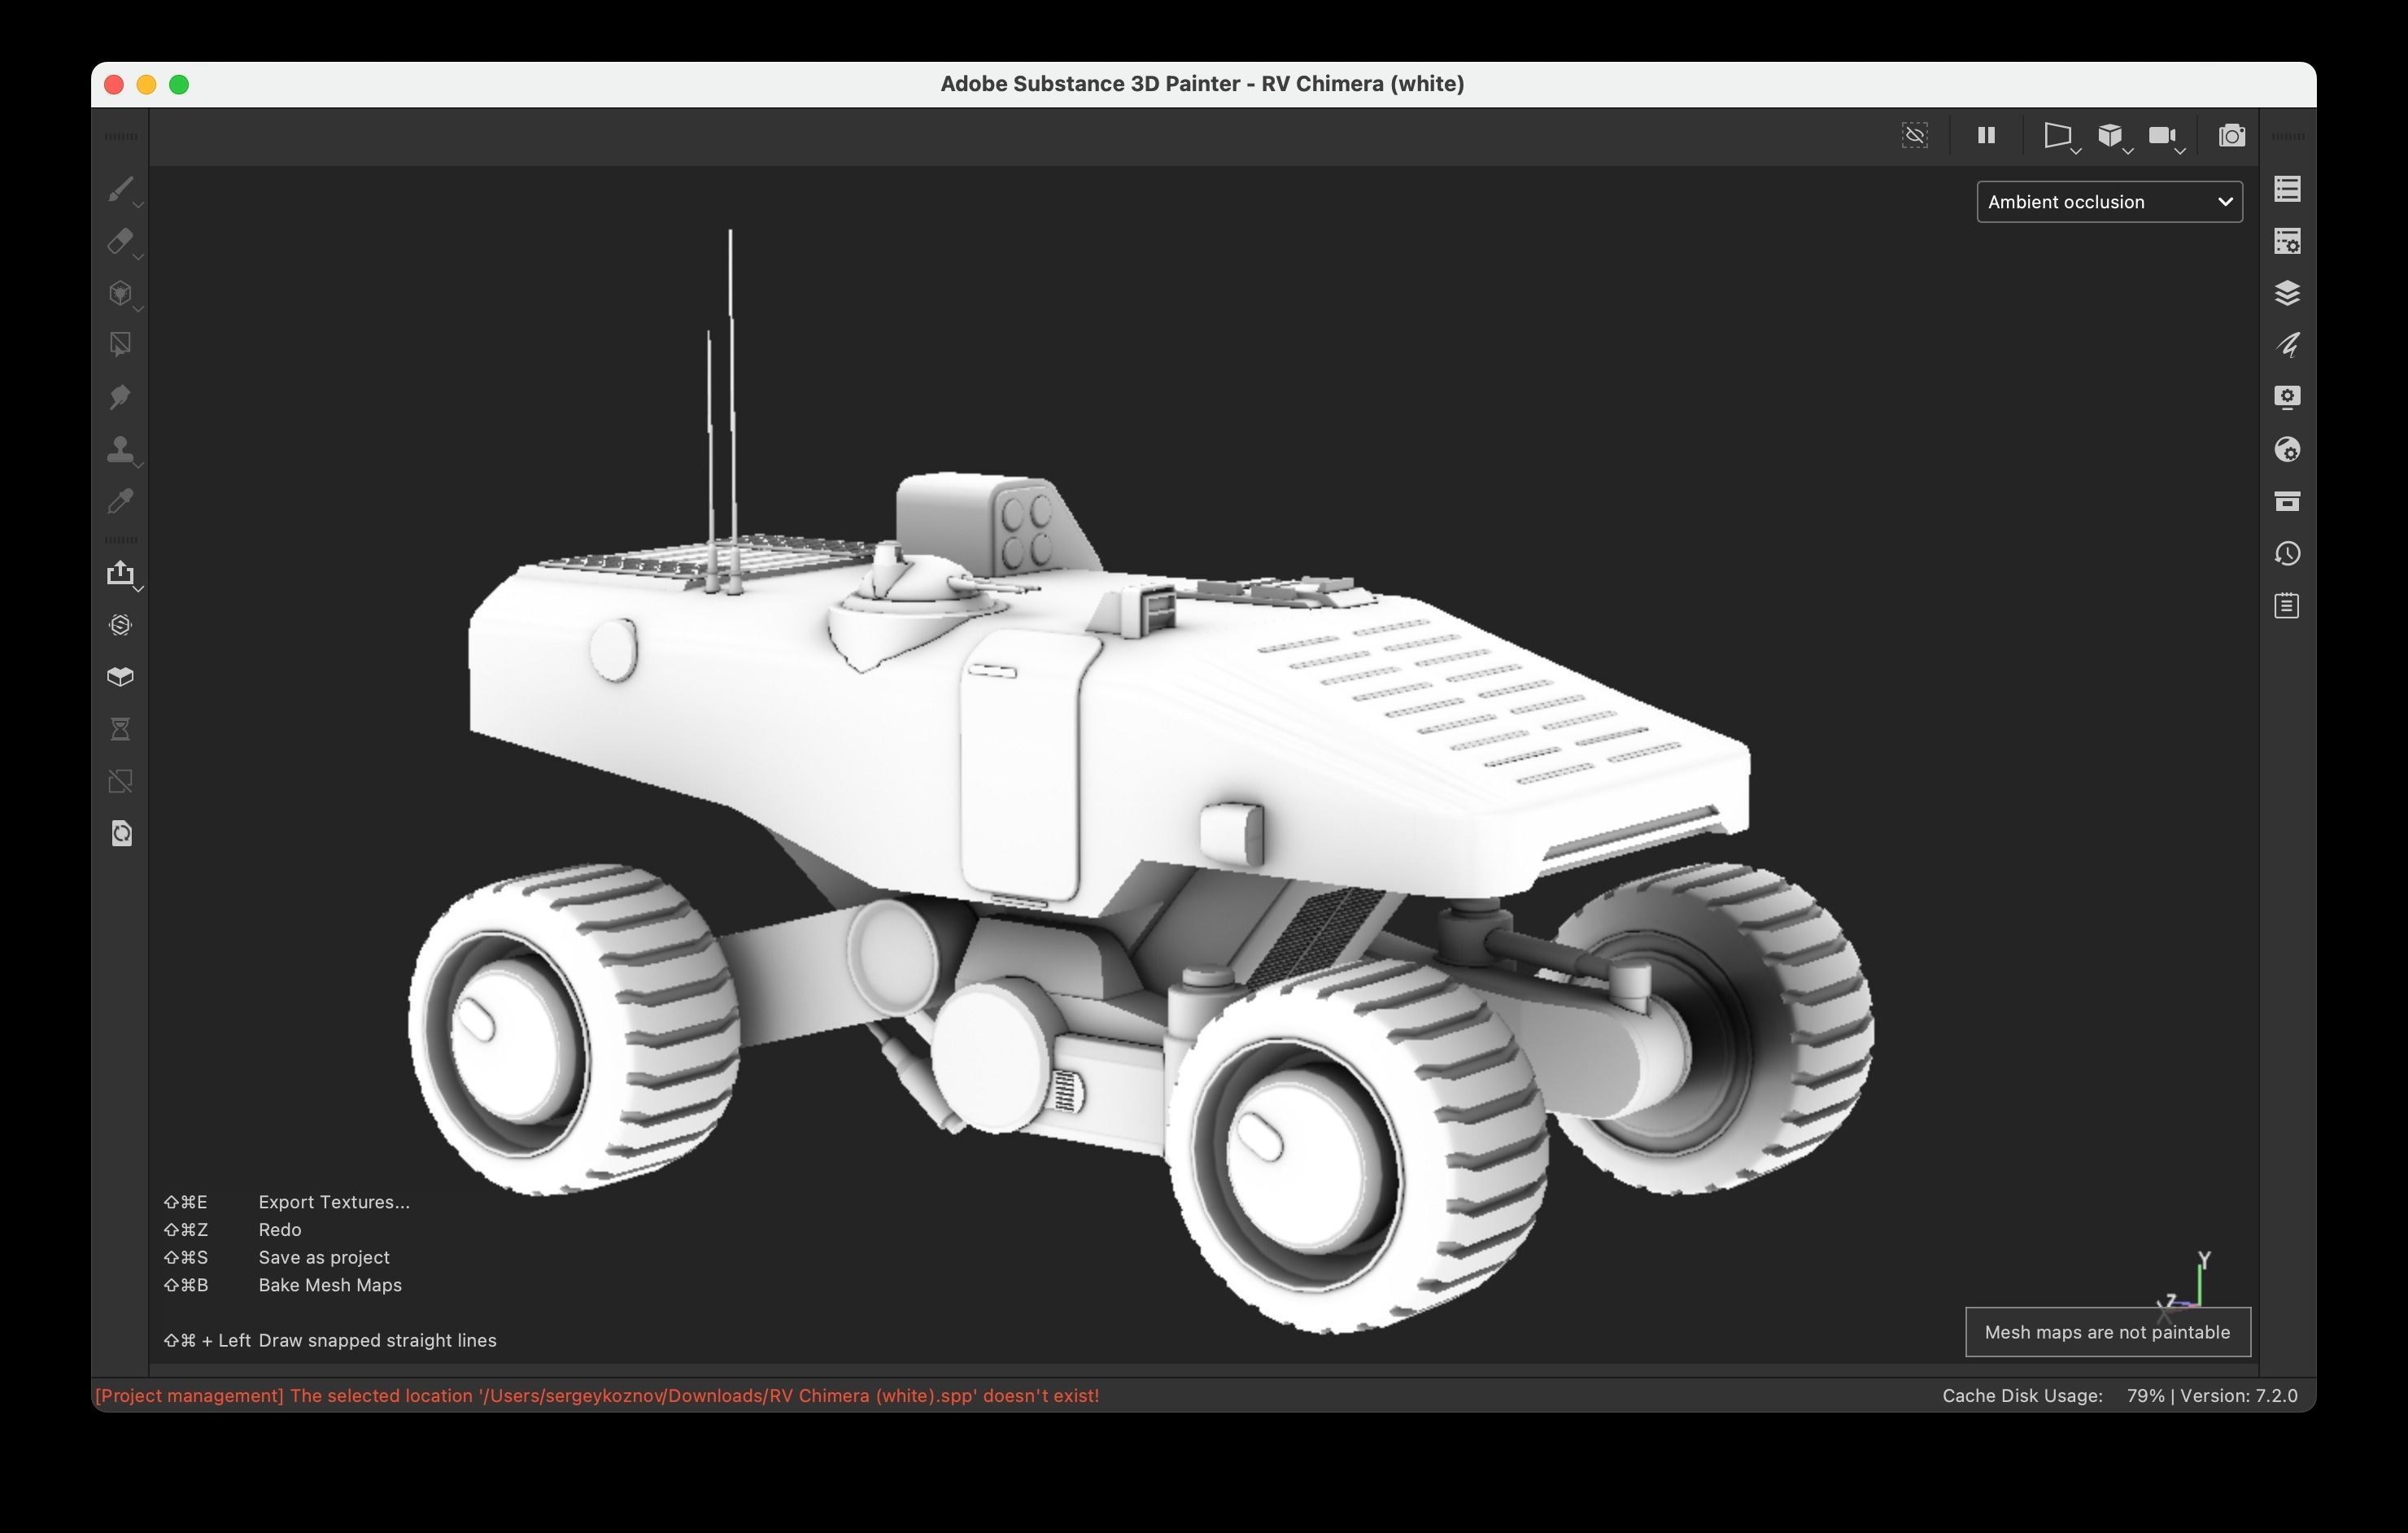This screenshot has height=1533, width=2408.
Task: Open the Texture Set Settings panel
Action: [2287, 241]
